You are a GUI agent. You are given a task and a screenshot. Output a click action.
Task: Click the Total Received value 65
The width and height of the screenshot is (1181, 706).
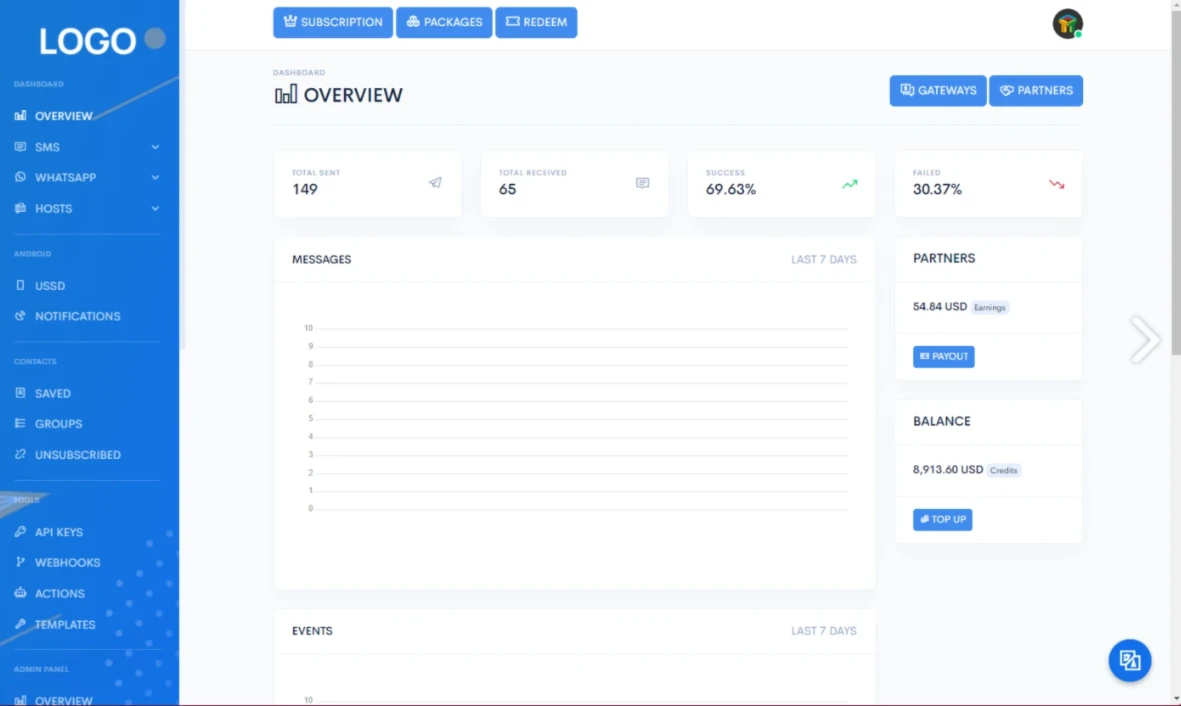click(x=507, y=189)
